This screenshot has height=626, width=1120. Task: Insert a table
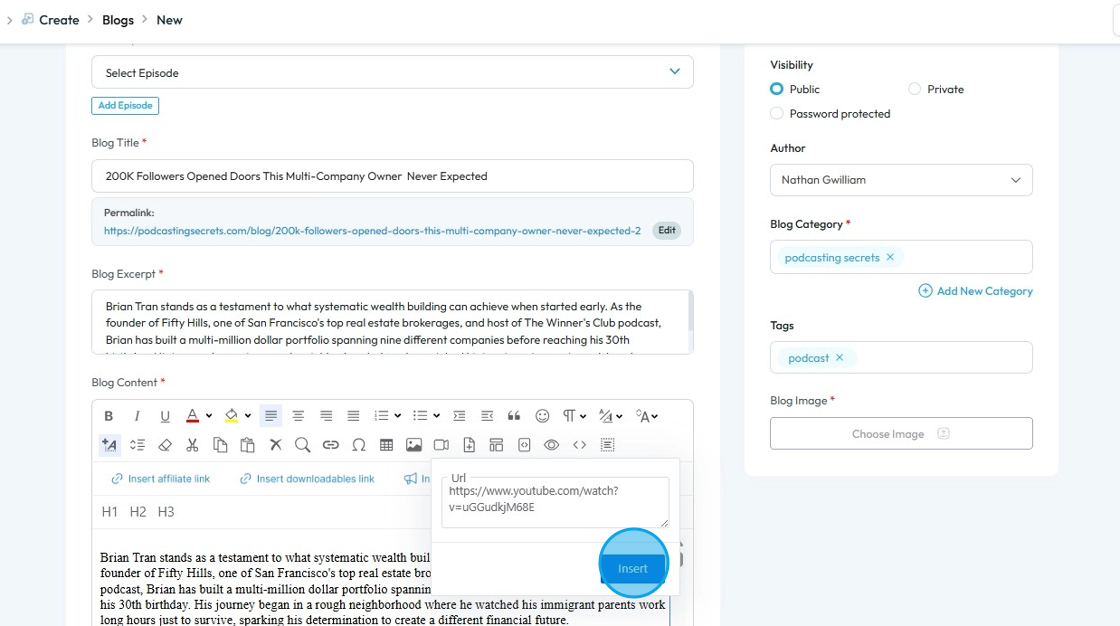pos(386,445)
